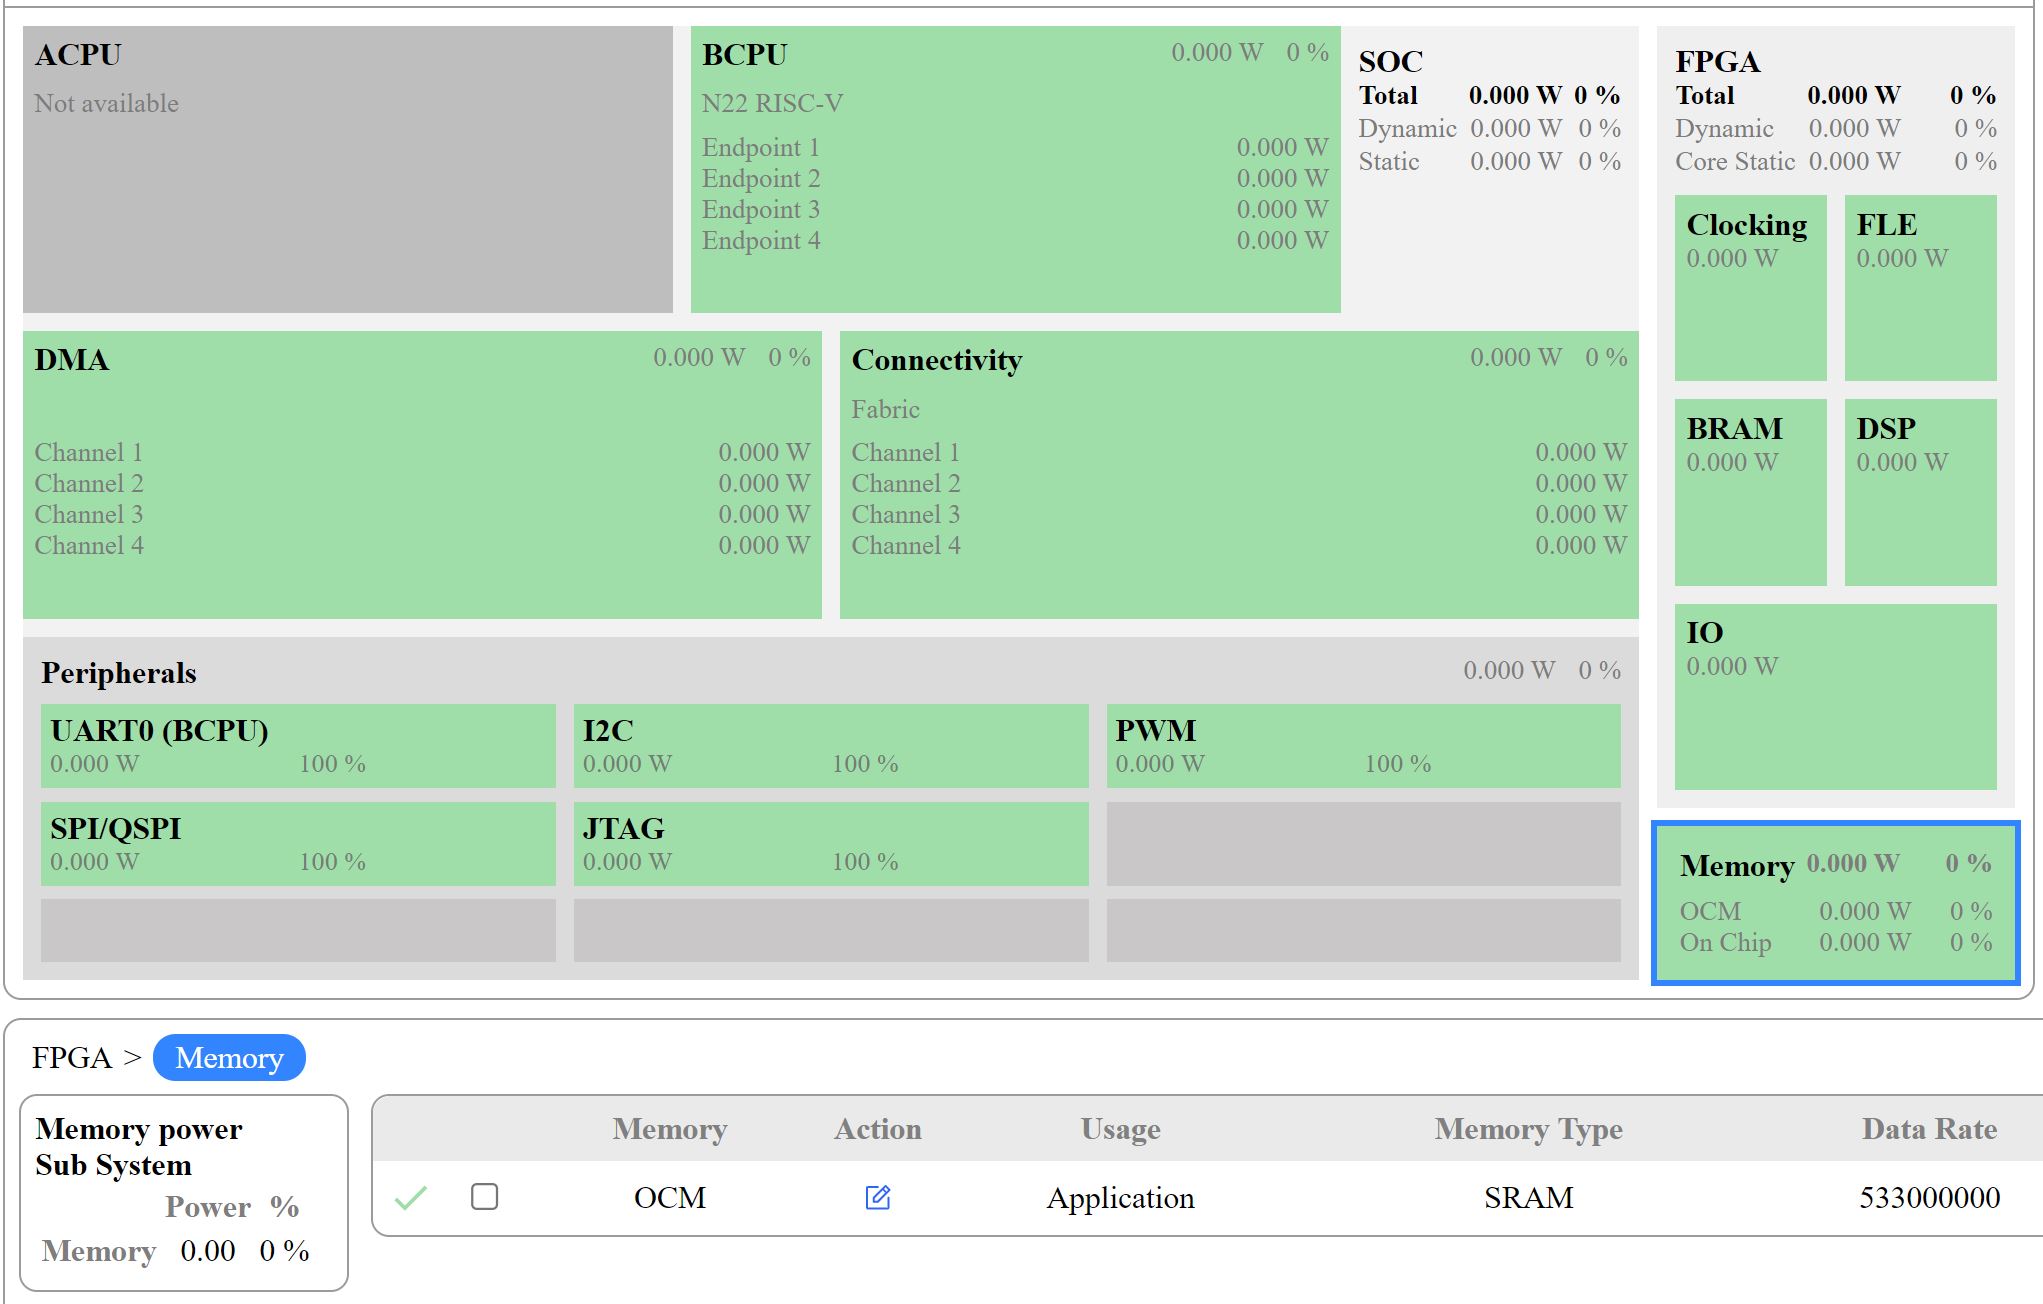Click Endpoint 2 in BCPU block
The height and width of the screenshot is (1304, 2043).
click(1015, 179)
